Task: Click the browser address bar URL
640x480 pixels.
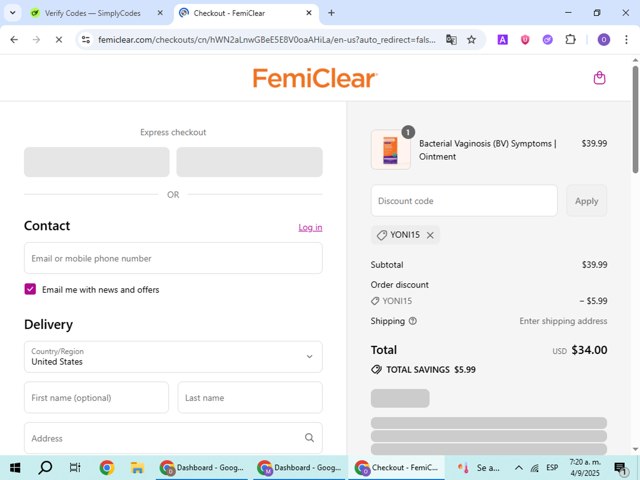Action: pyautogui.click(x=267, y=40)
